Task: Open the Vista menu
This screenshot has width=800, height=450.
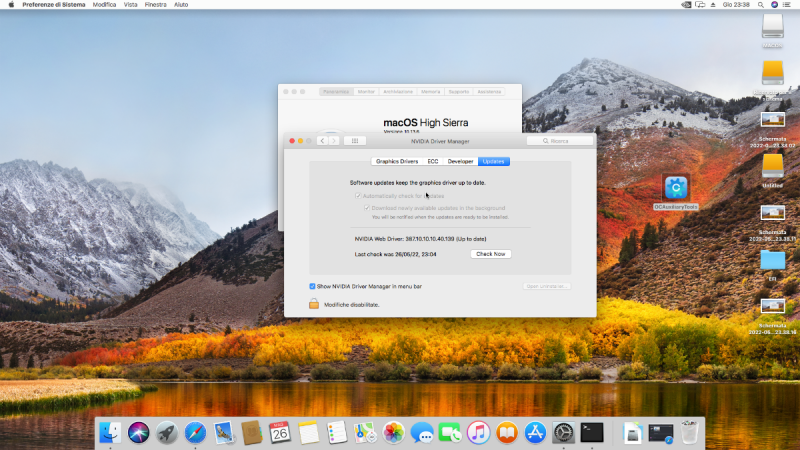Action: [131, 5]
